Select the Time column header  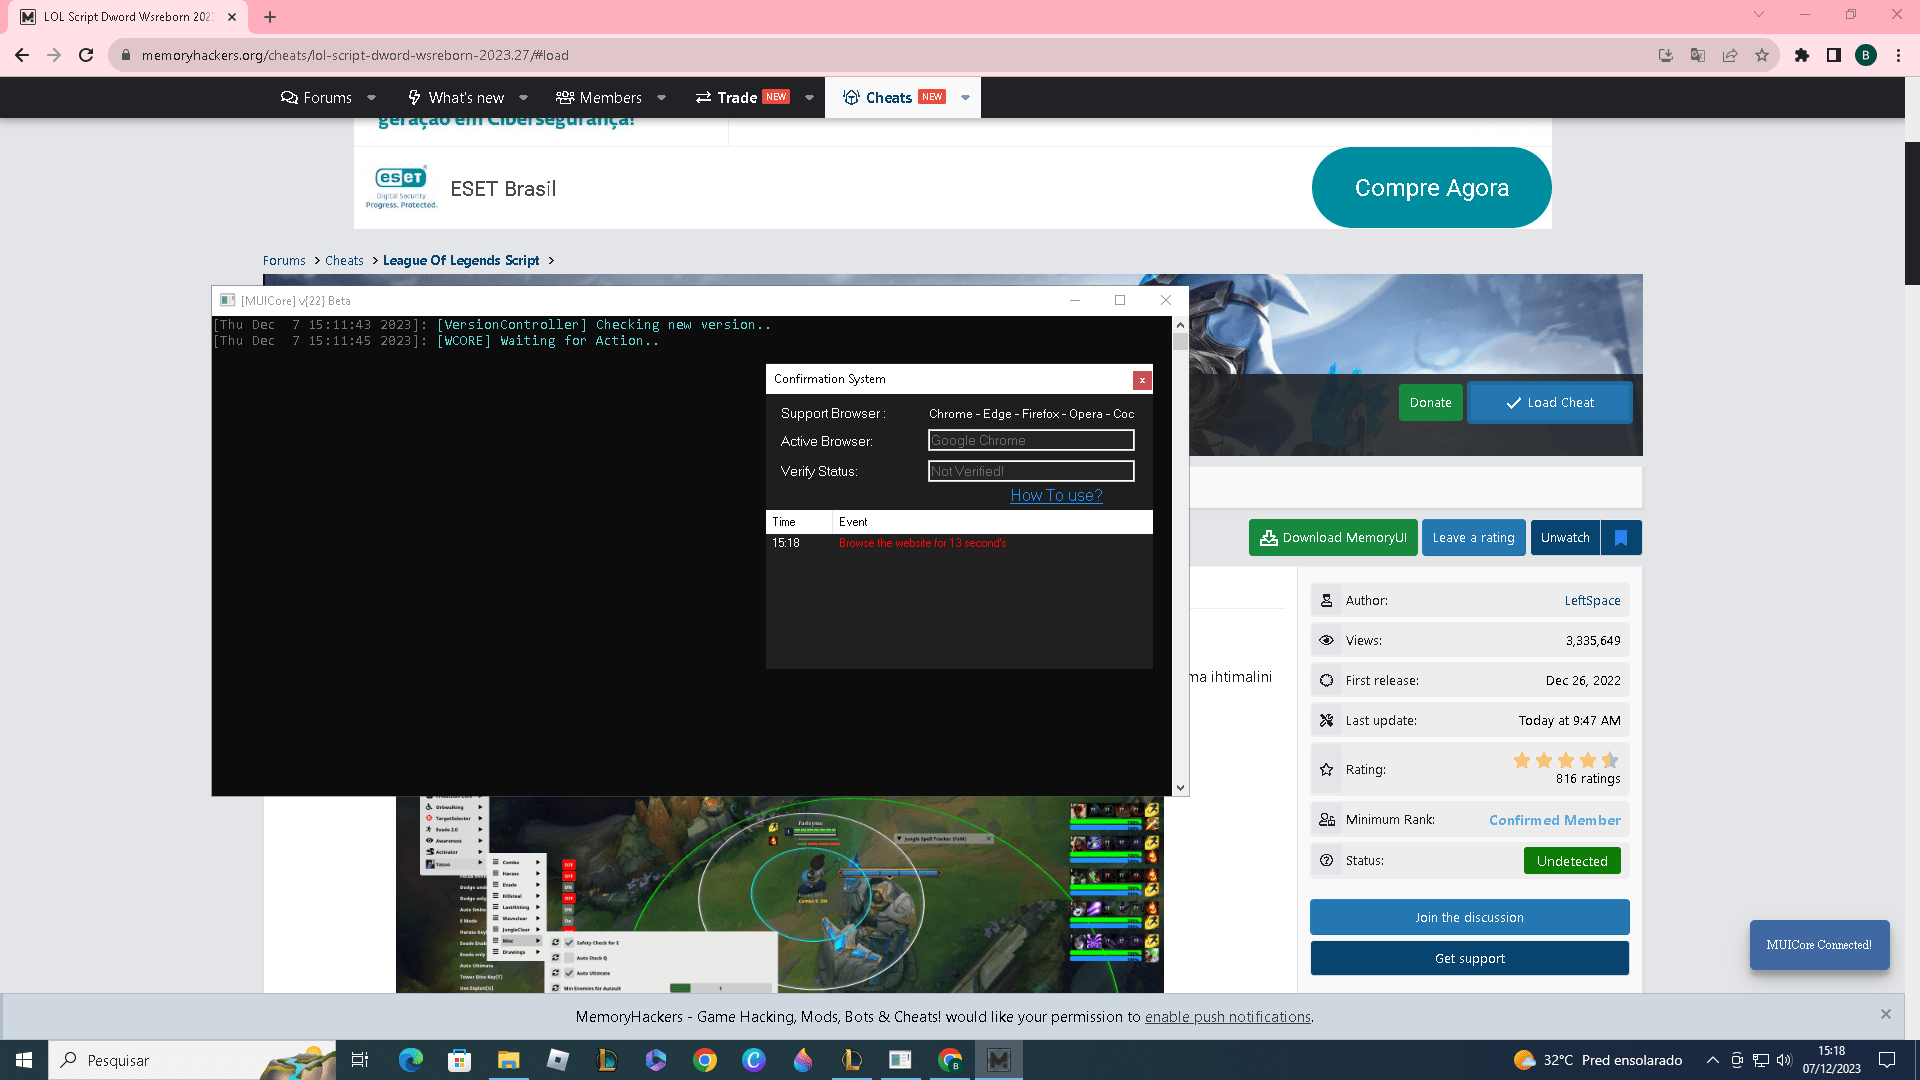pos(799,522)
